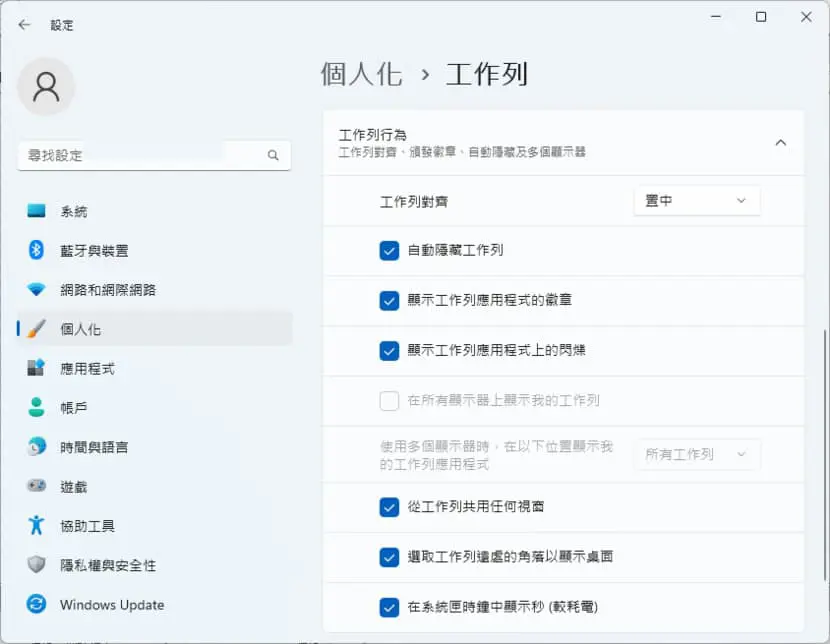Toggle 在系統匣時鐘中顯示秒 checkbox
This screenshot has height=644, width=830.
pyautogui.click(x=389, y=607)
